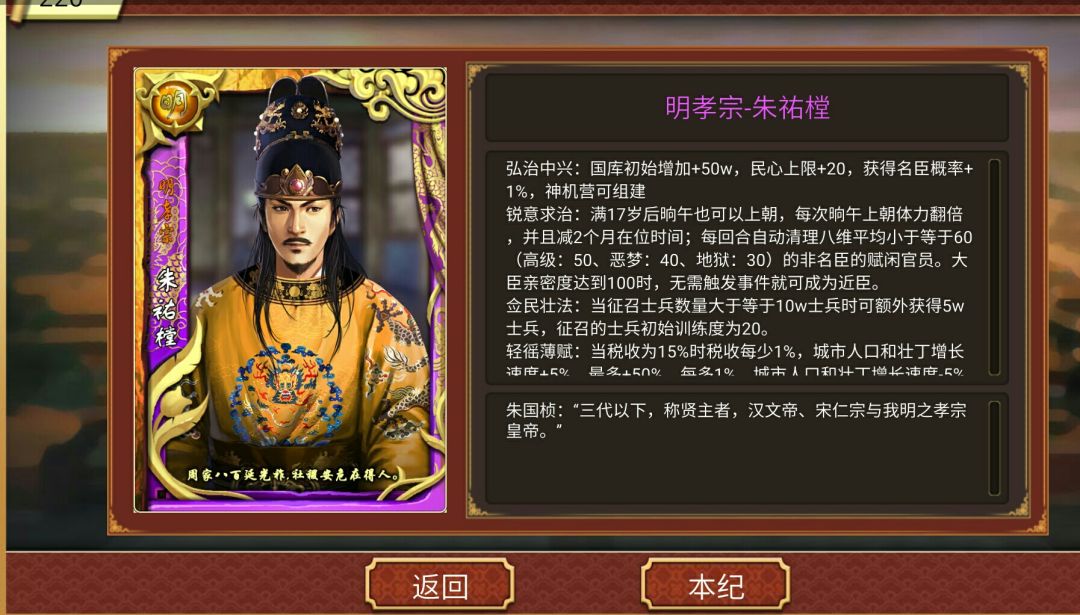Click the skills description scrollbar
Viewport: 1080px width, 615px height.
994,267
